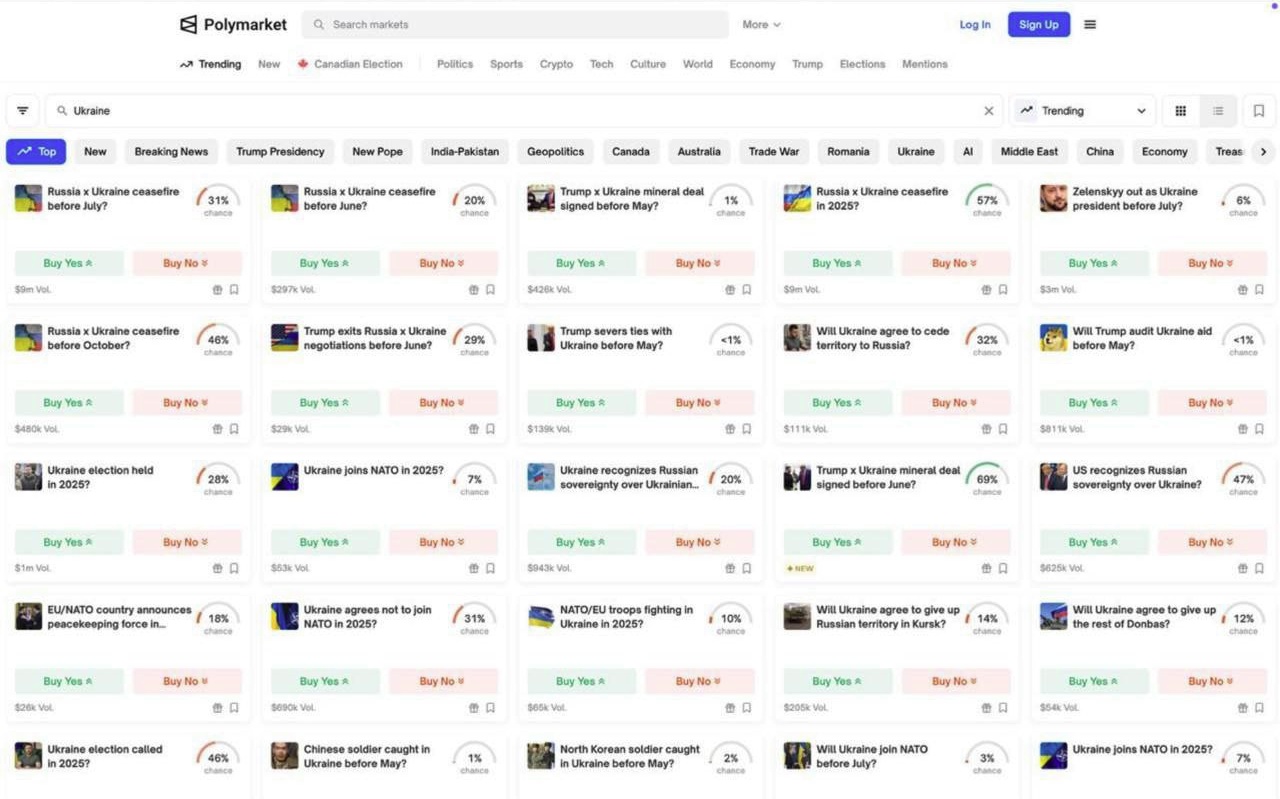This screenshot has width=1280, height=799.
Task: Bookmark the Zelenskyy out as president market
Action: (x=1259, y=290)
